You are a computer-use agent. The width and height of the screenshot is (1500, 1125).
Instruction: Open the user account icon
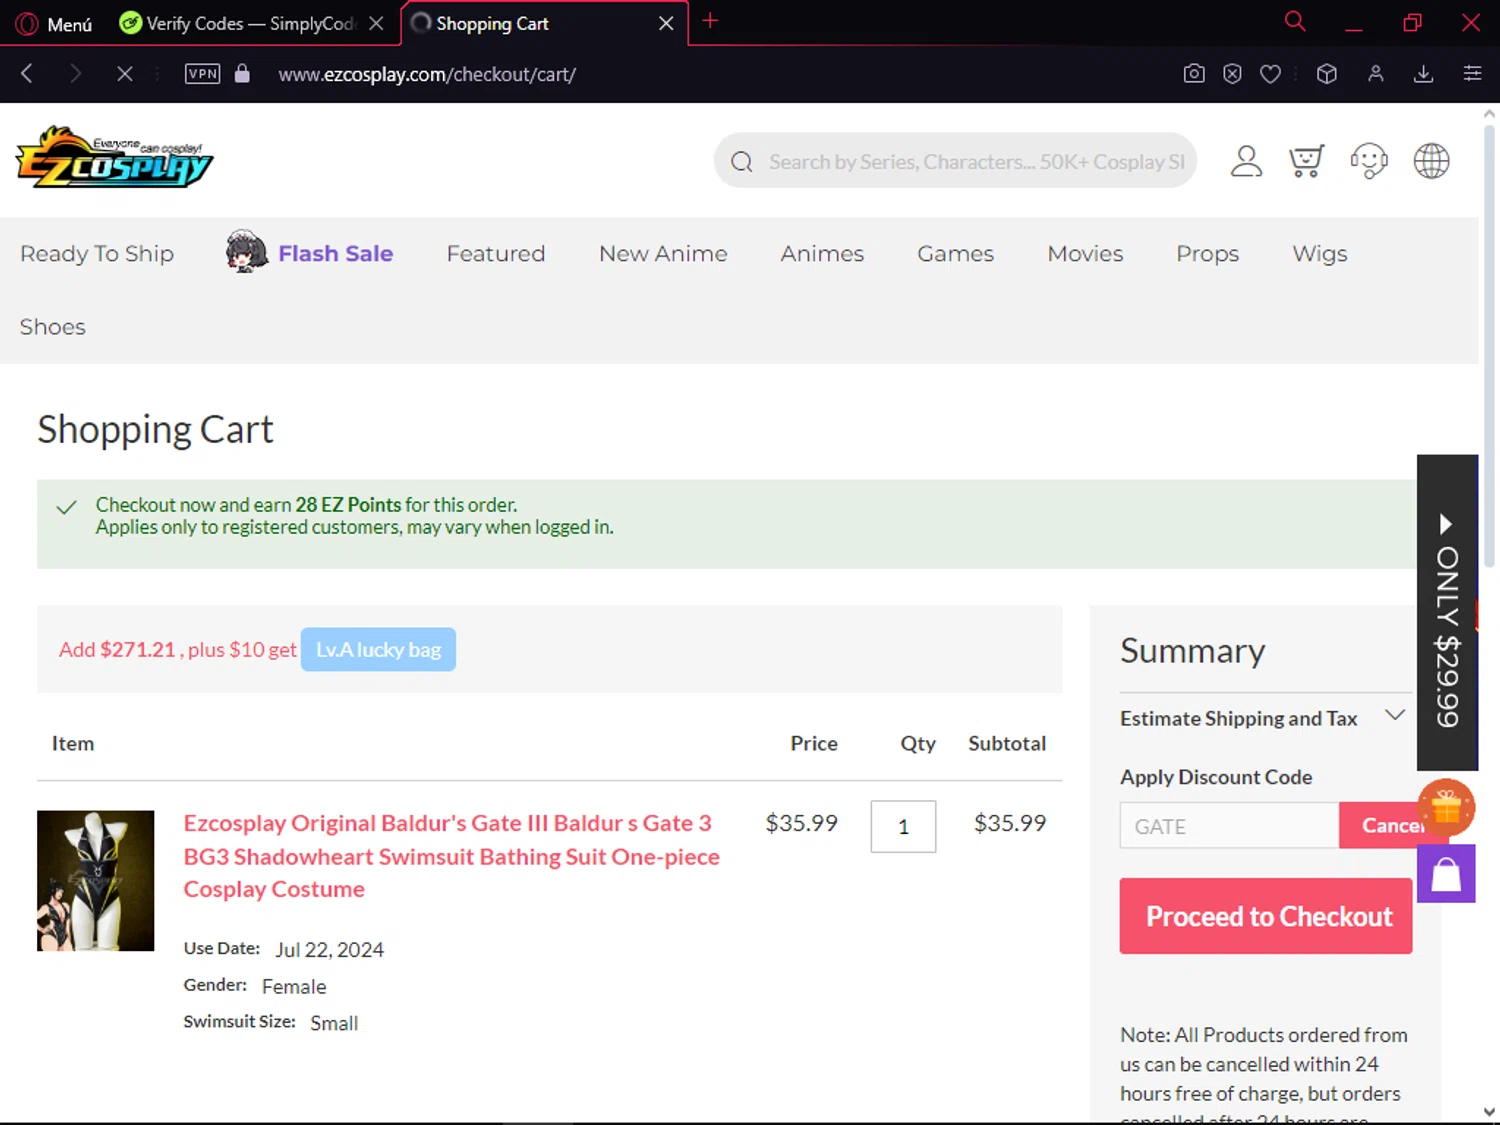(1246, 161)
